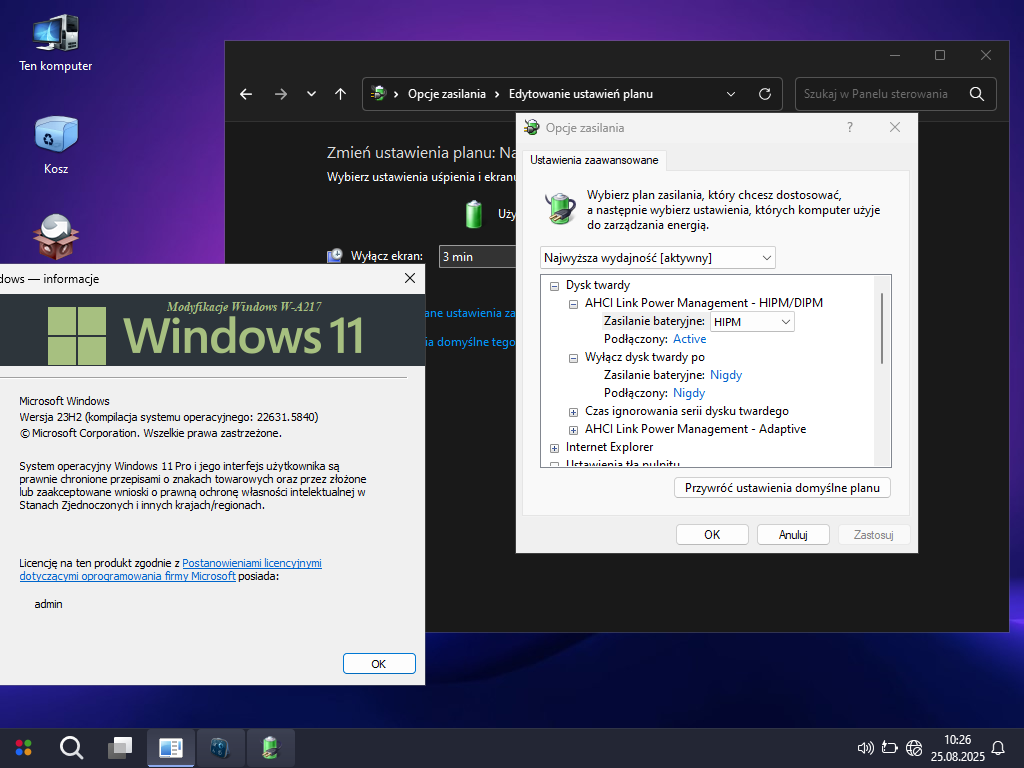This screenshot has width=1024, height=768.
Task: Click the volume speaker tray icon
Action: 866,748
